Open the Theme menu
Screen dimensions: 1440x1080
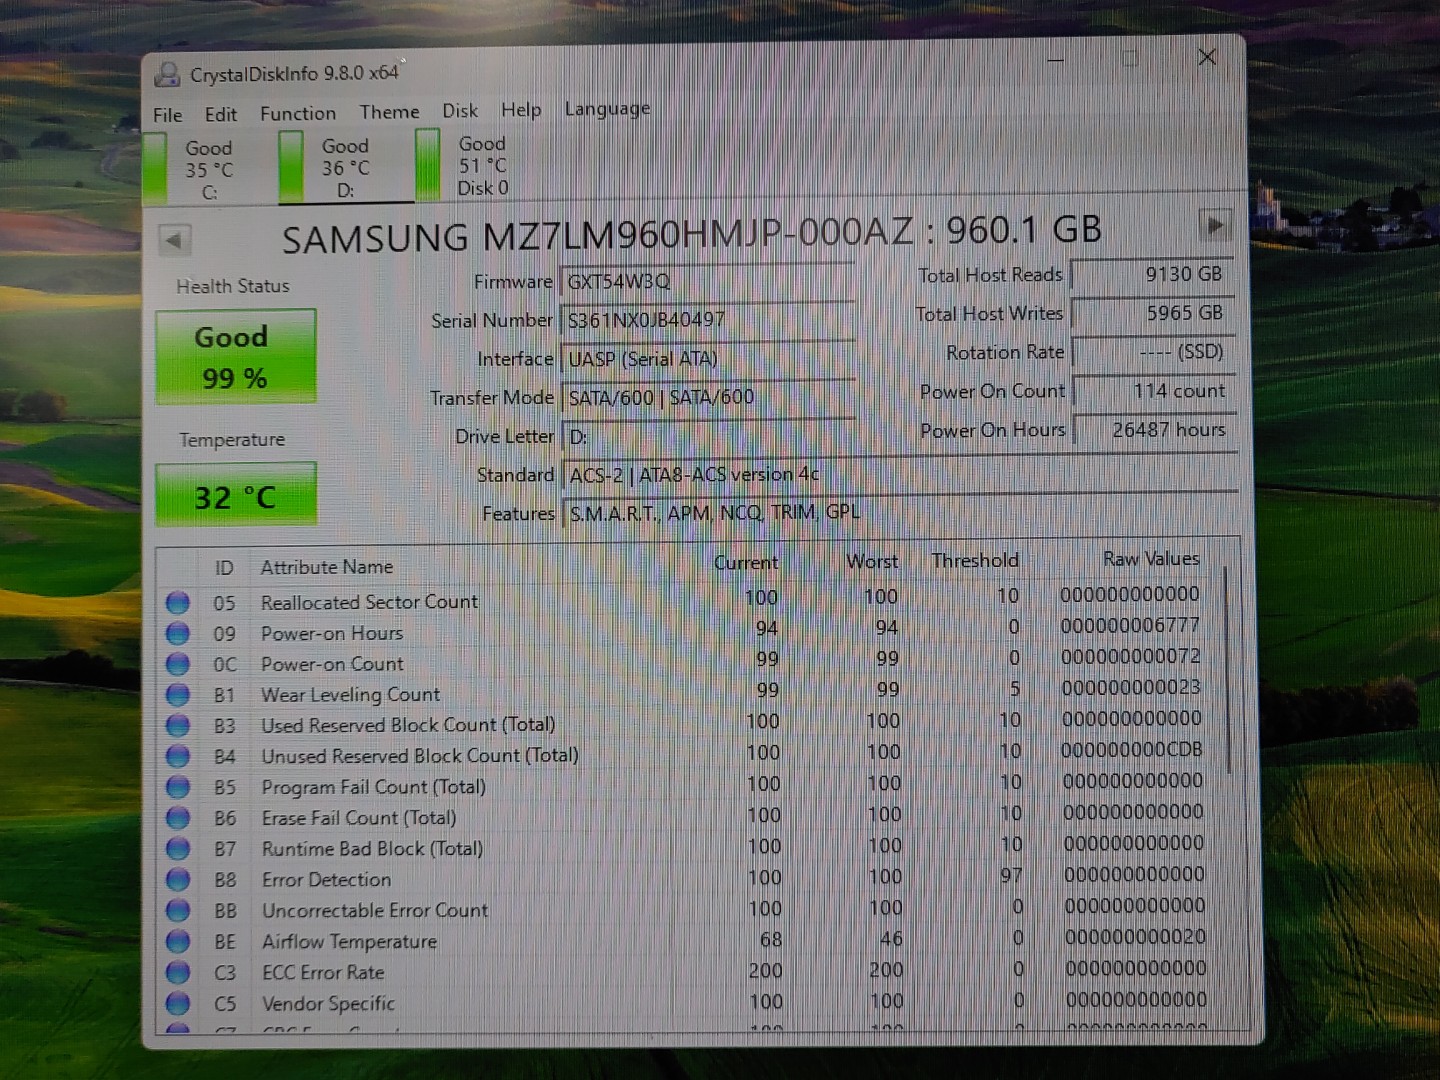point(389,112)
